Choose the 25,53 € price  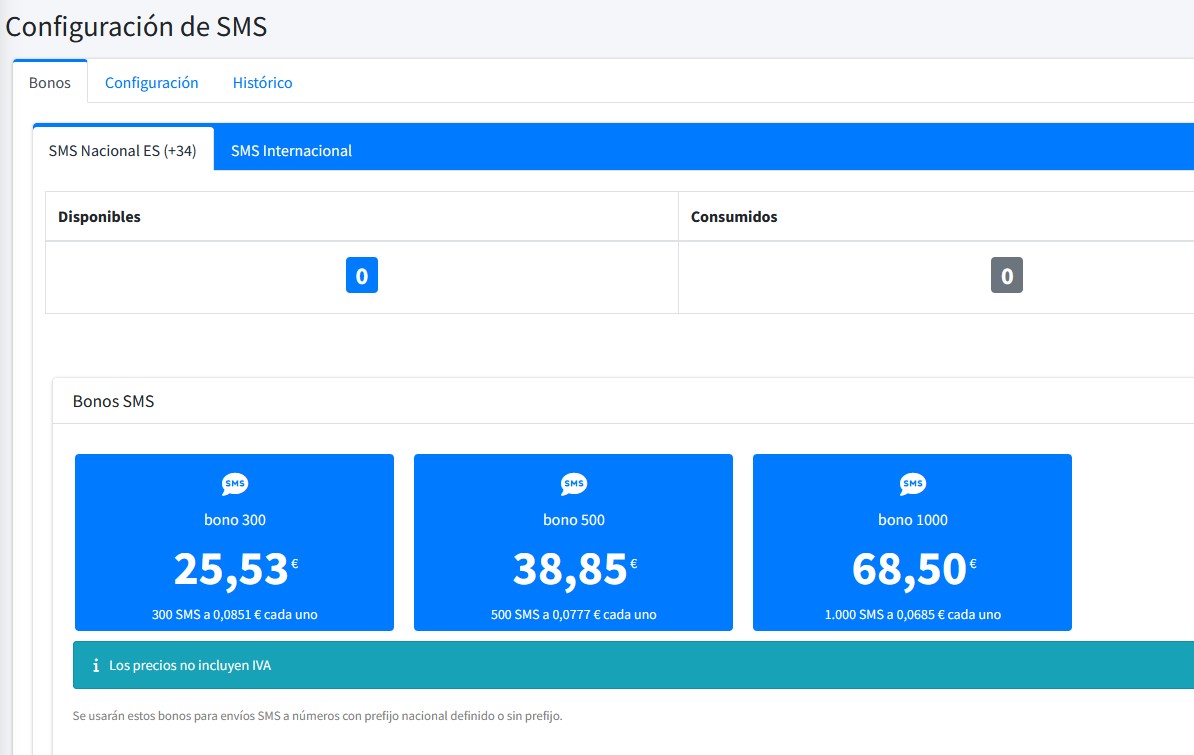[234, 568]
